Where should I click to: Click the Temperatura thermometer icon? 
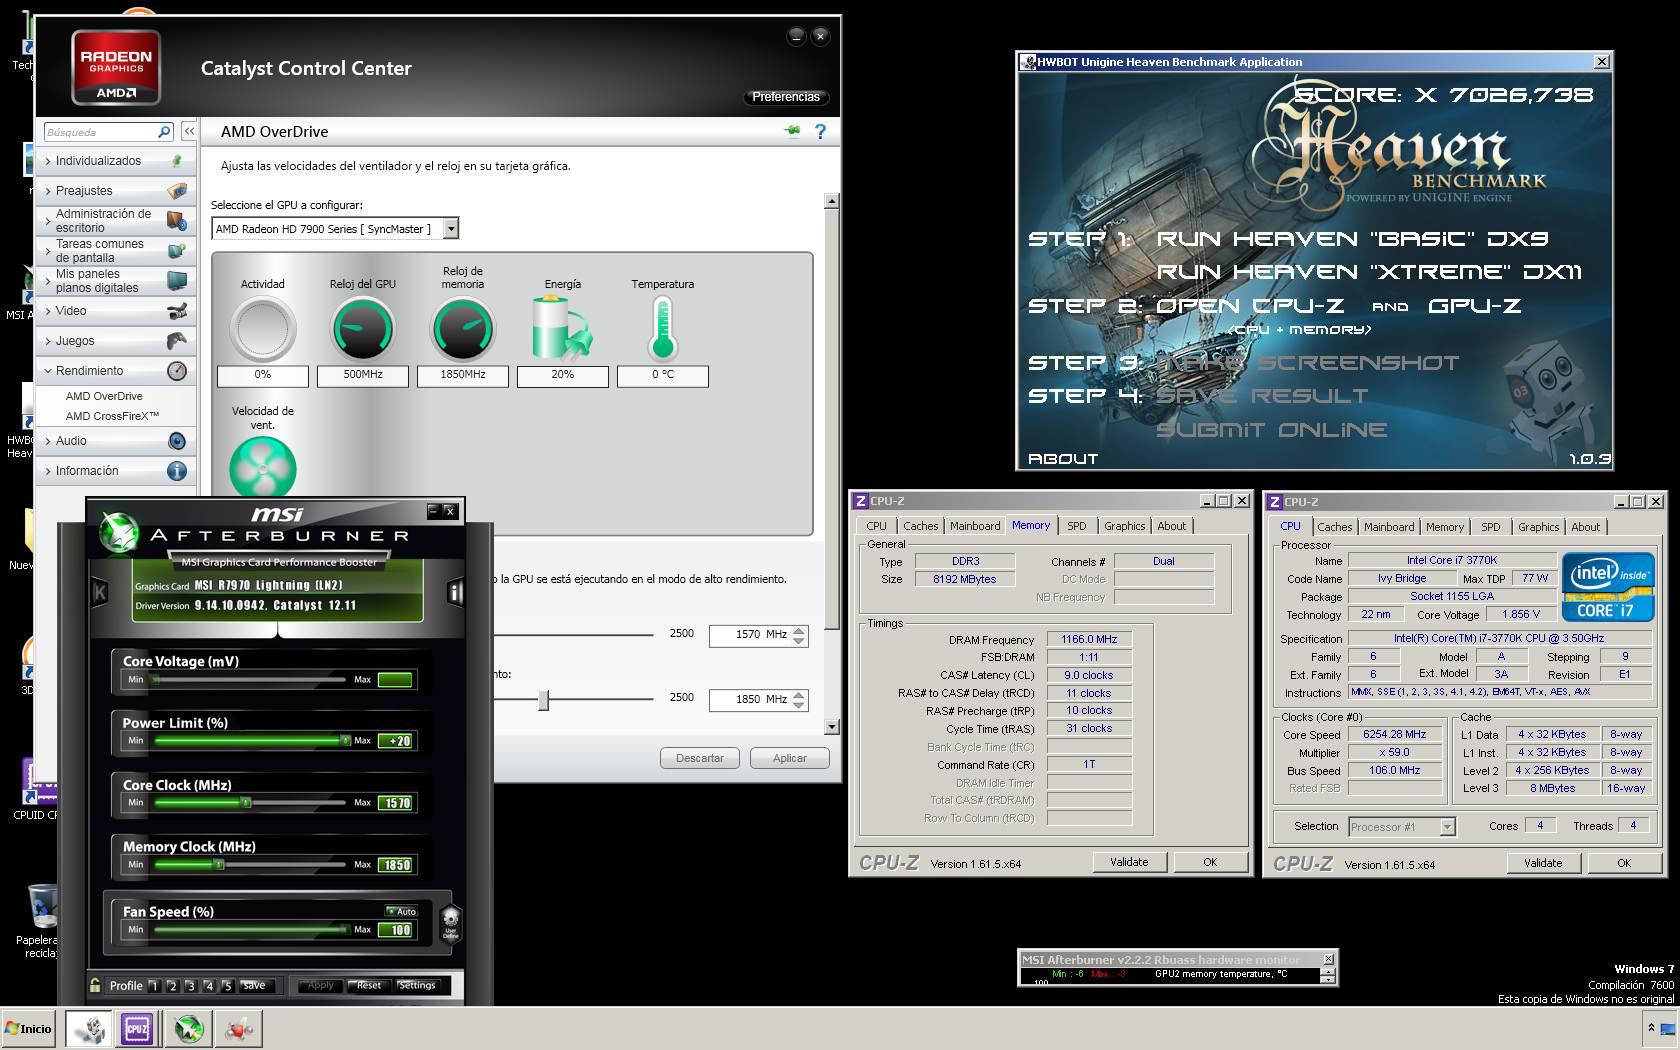pos(662,329)
